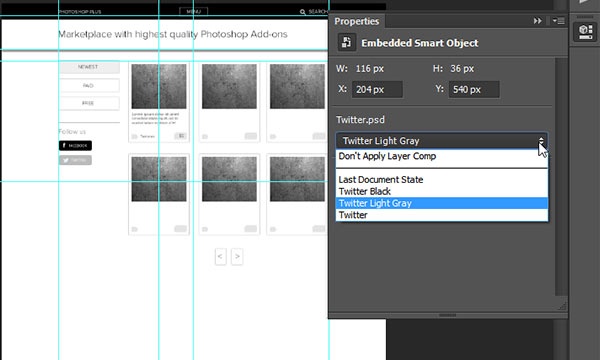Click the MENU button in mockup header
600x360 pixels.
[x=194, y=11]
